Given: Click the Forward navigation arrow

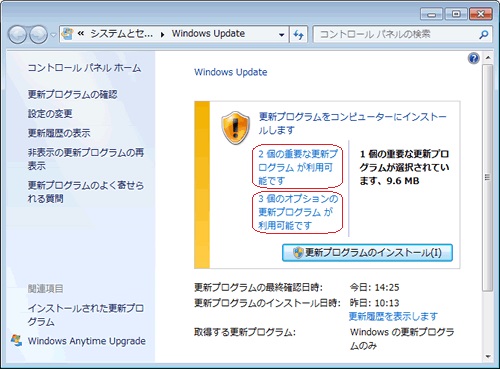Looking at the screenshot, I should point(38,35).
